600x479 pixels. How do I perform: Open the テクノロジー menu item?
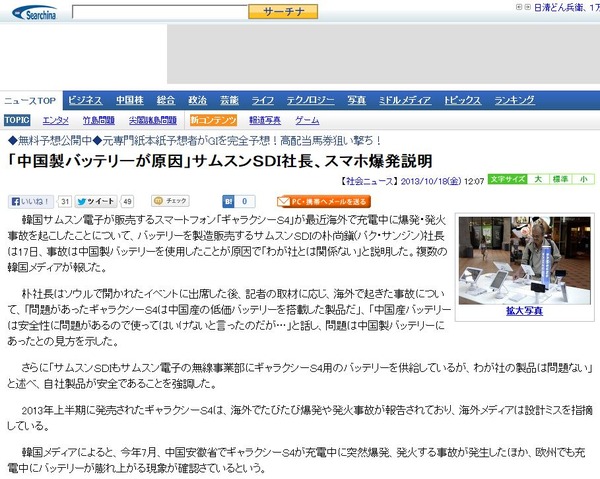310,100
